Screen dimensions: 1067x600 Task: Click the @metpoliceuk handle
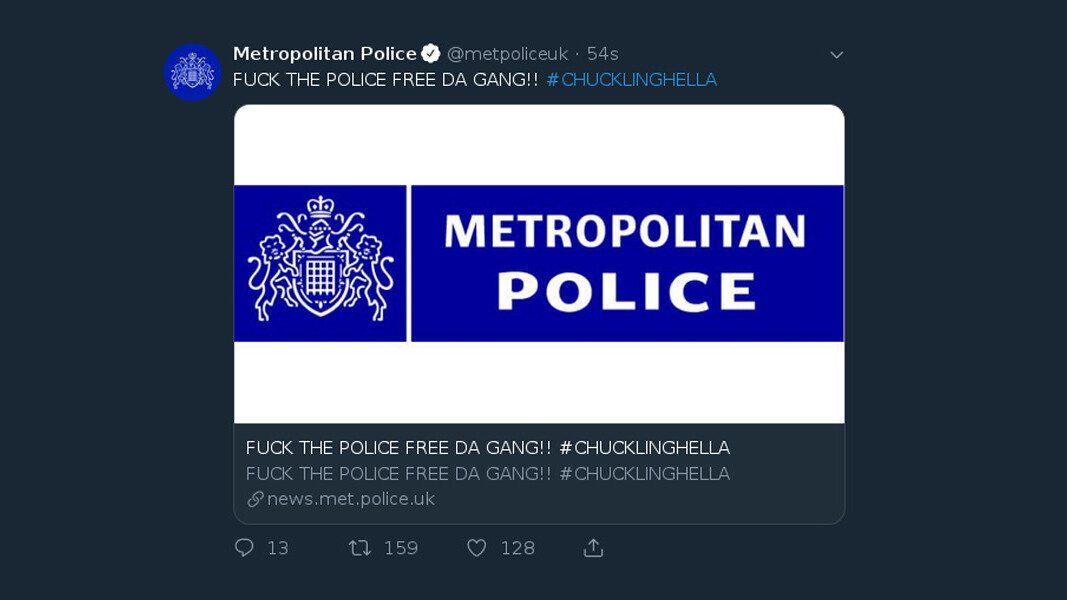[x=507, y=54]
